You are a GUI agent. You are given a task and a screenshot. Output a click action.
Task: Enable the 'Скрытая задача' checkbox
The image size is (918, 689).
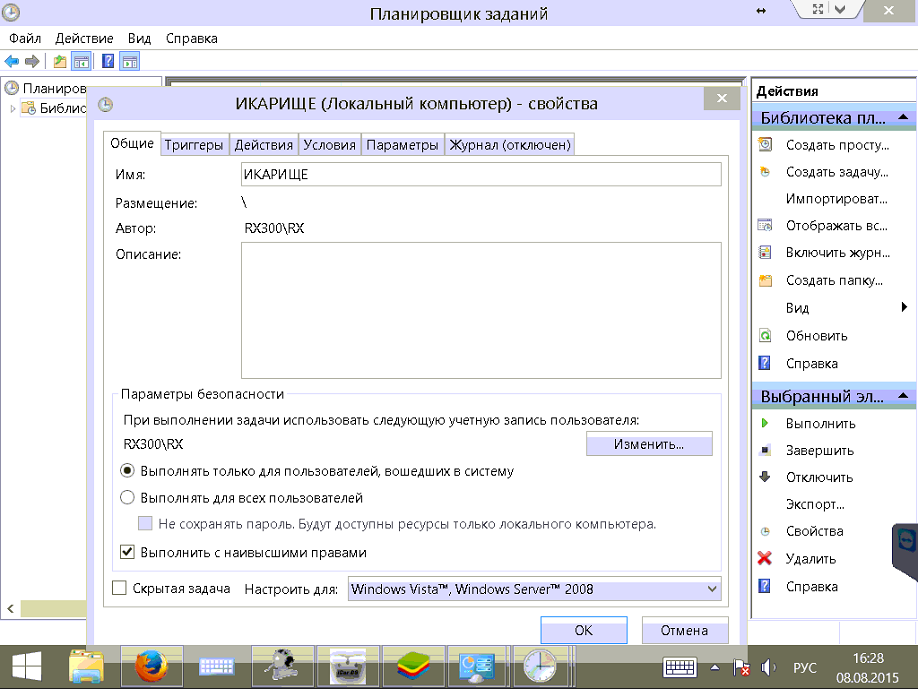[x=120, y=589]
